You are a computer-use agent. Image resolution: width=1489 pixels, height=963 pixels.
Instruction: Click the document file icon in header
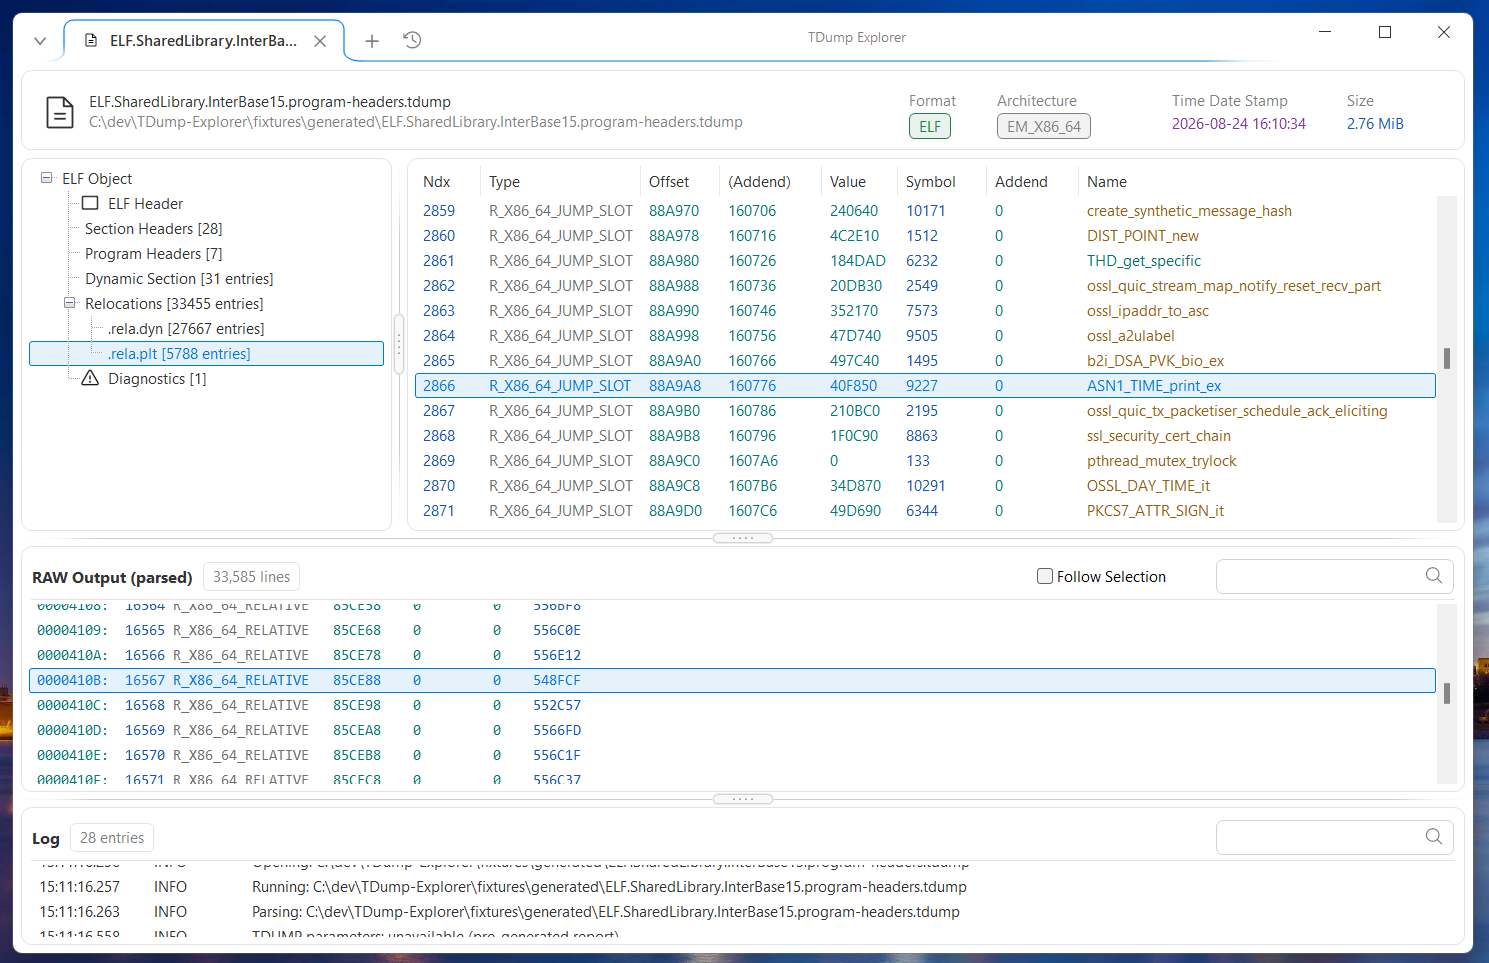60,112
